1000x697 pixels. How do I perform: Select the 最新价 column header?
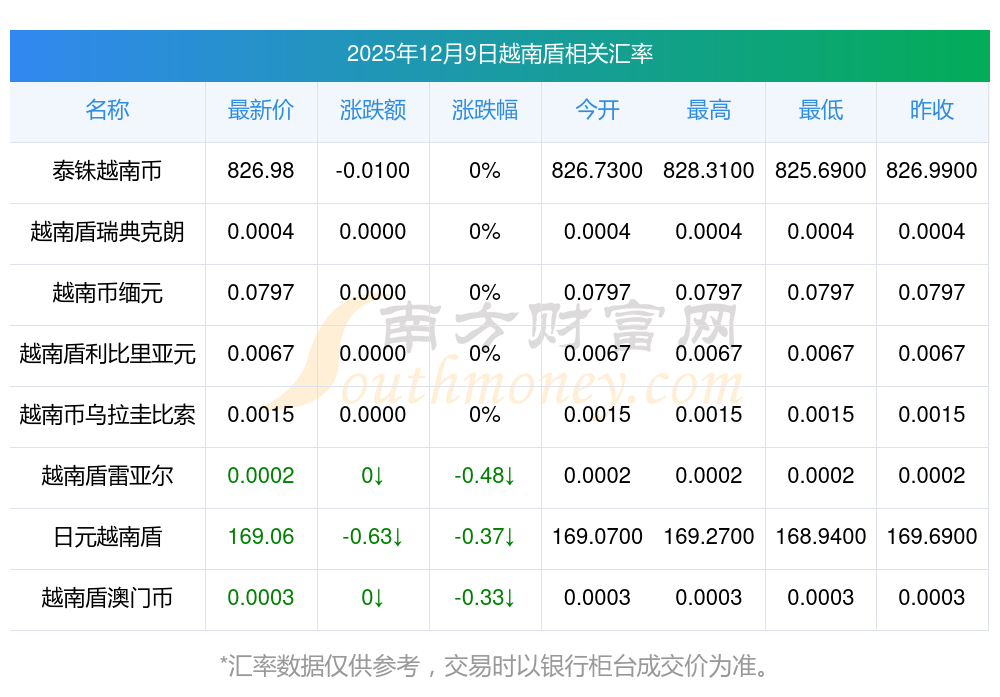coord(260,111)
